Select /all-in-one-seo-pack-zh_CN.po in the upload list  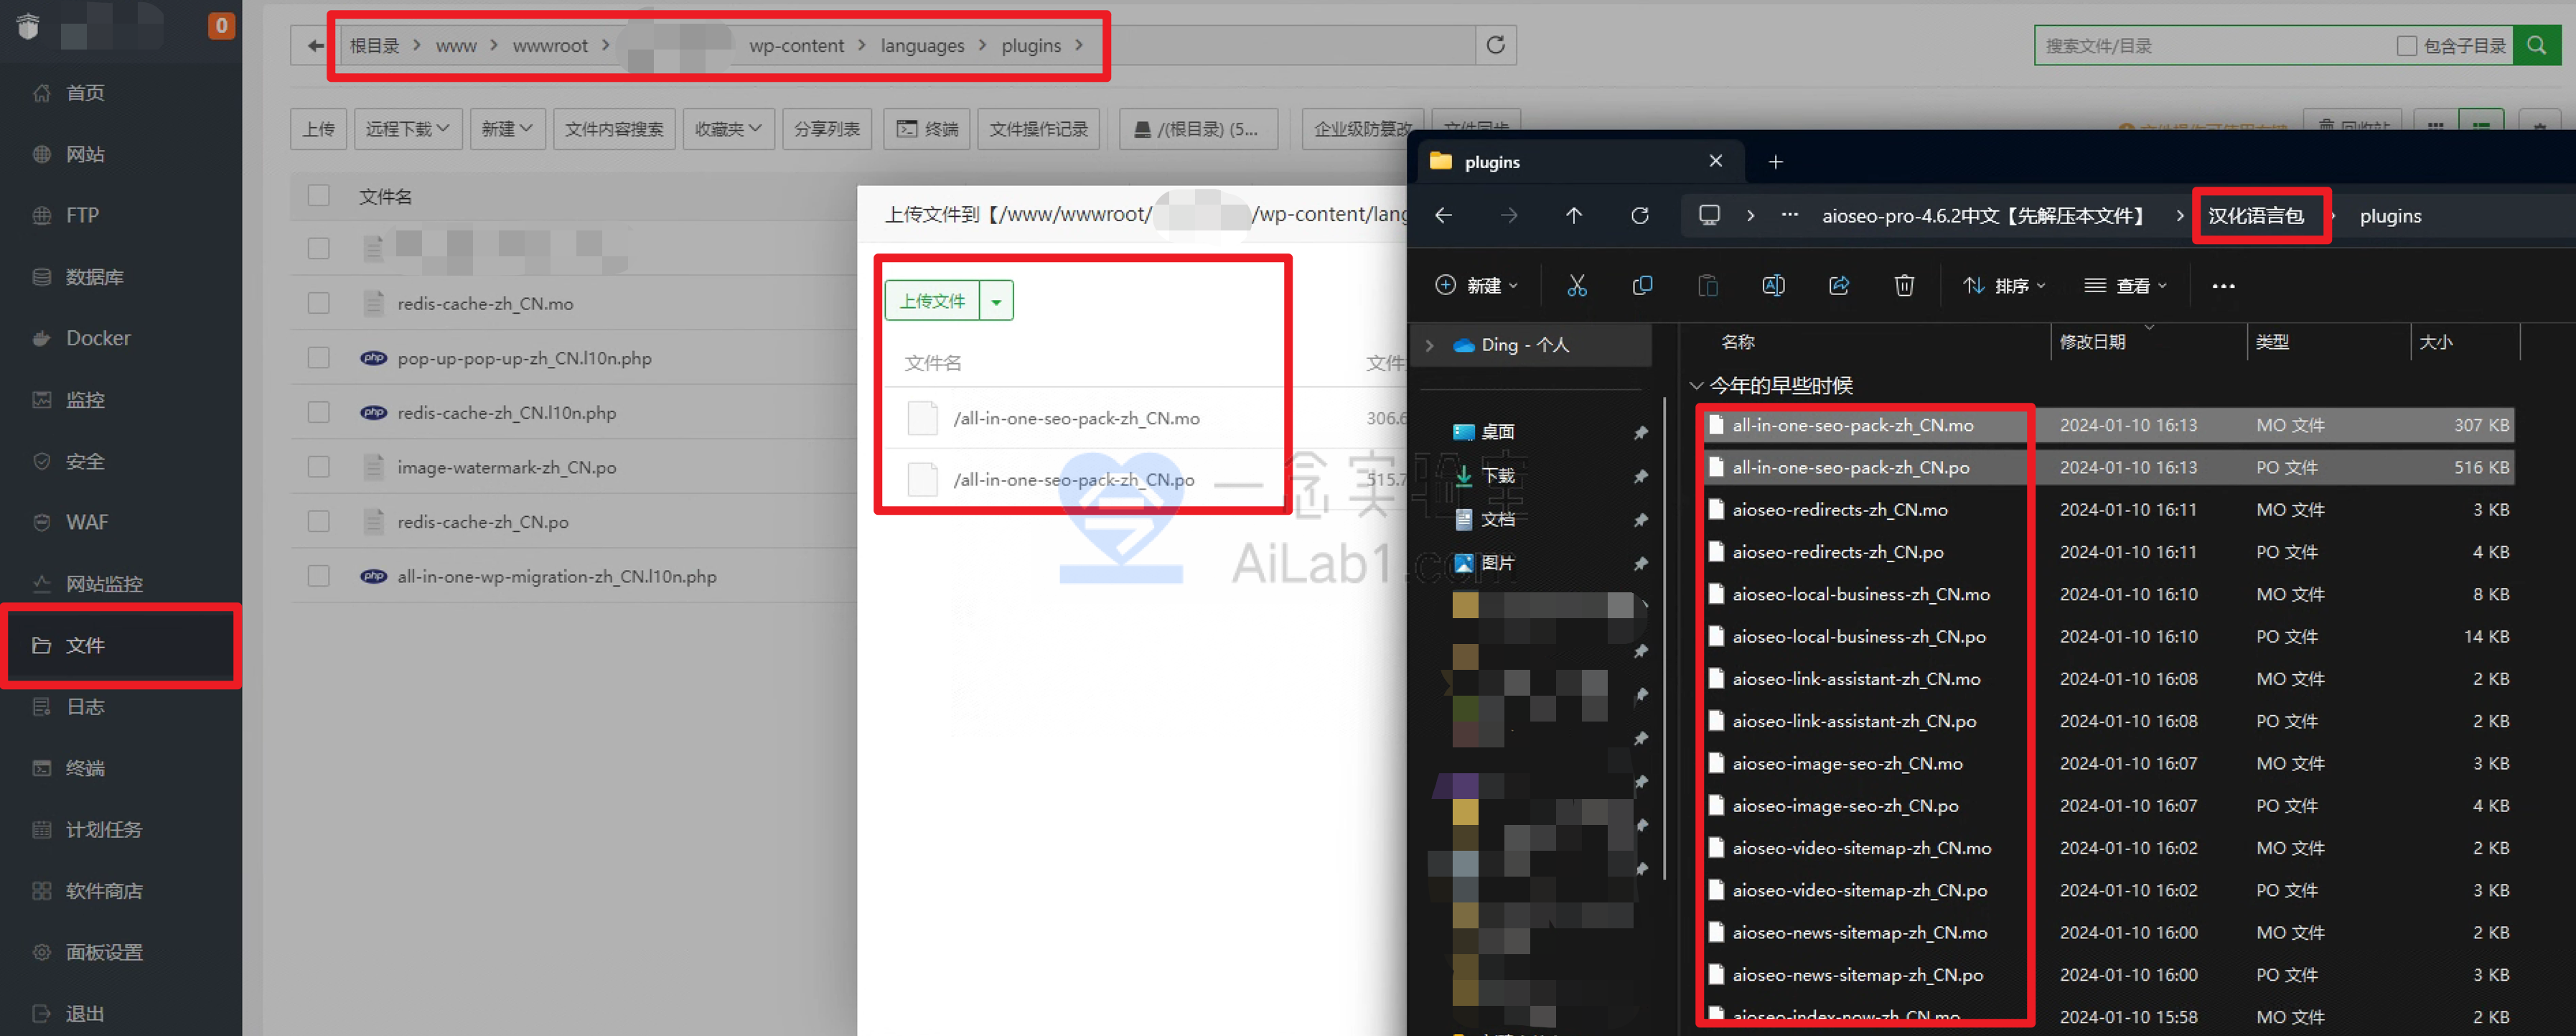pos(1074,480)
